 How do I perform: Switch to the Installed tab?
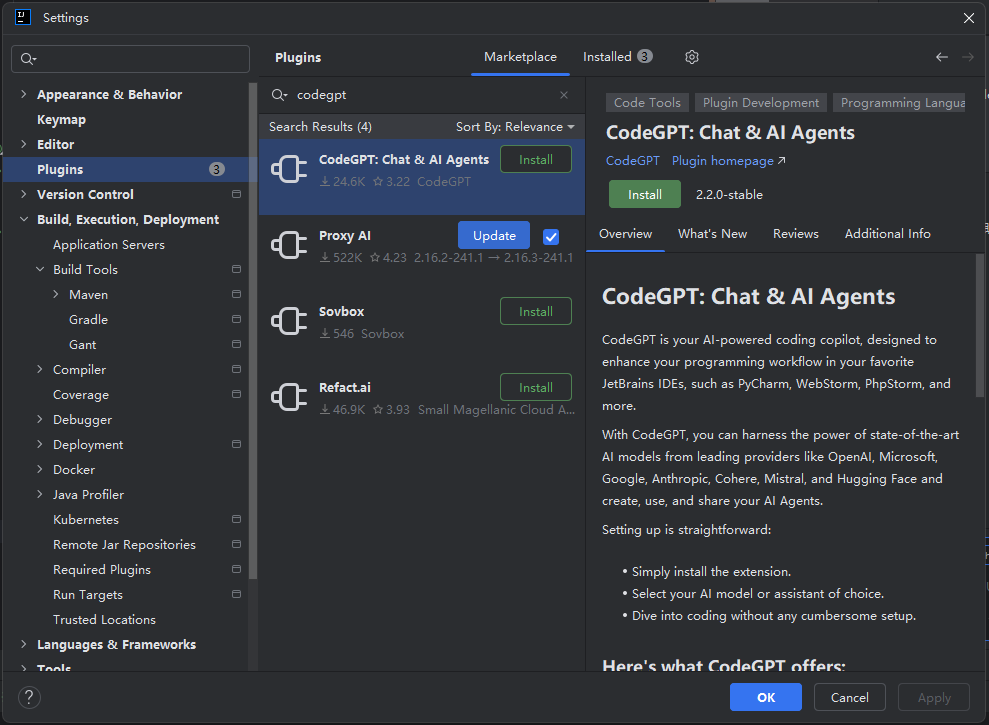tap(617, 57)
